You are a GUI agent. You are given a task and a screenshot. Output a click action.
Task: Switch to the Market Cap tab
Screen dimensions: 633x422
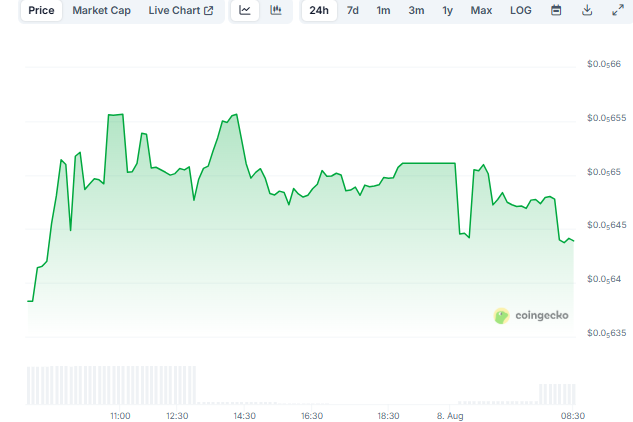[x=101, y=10]
